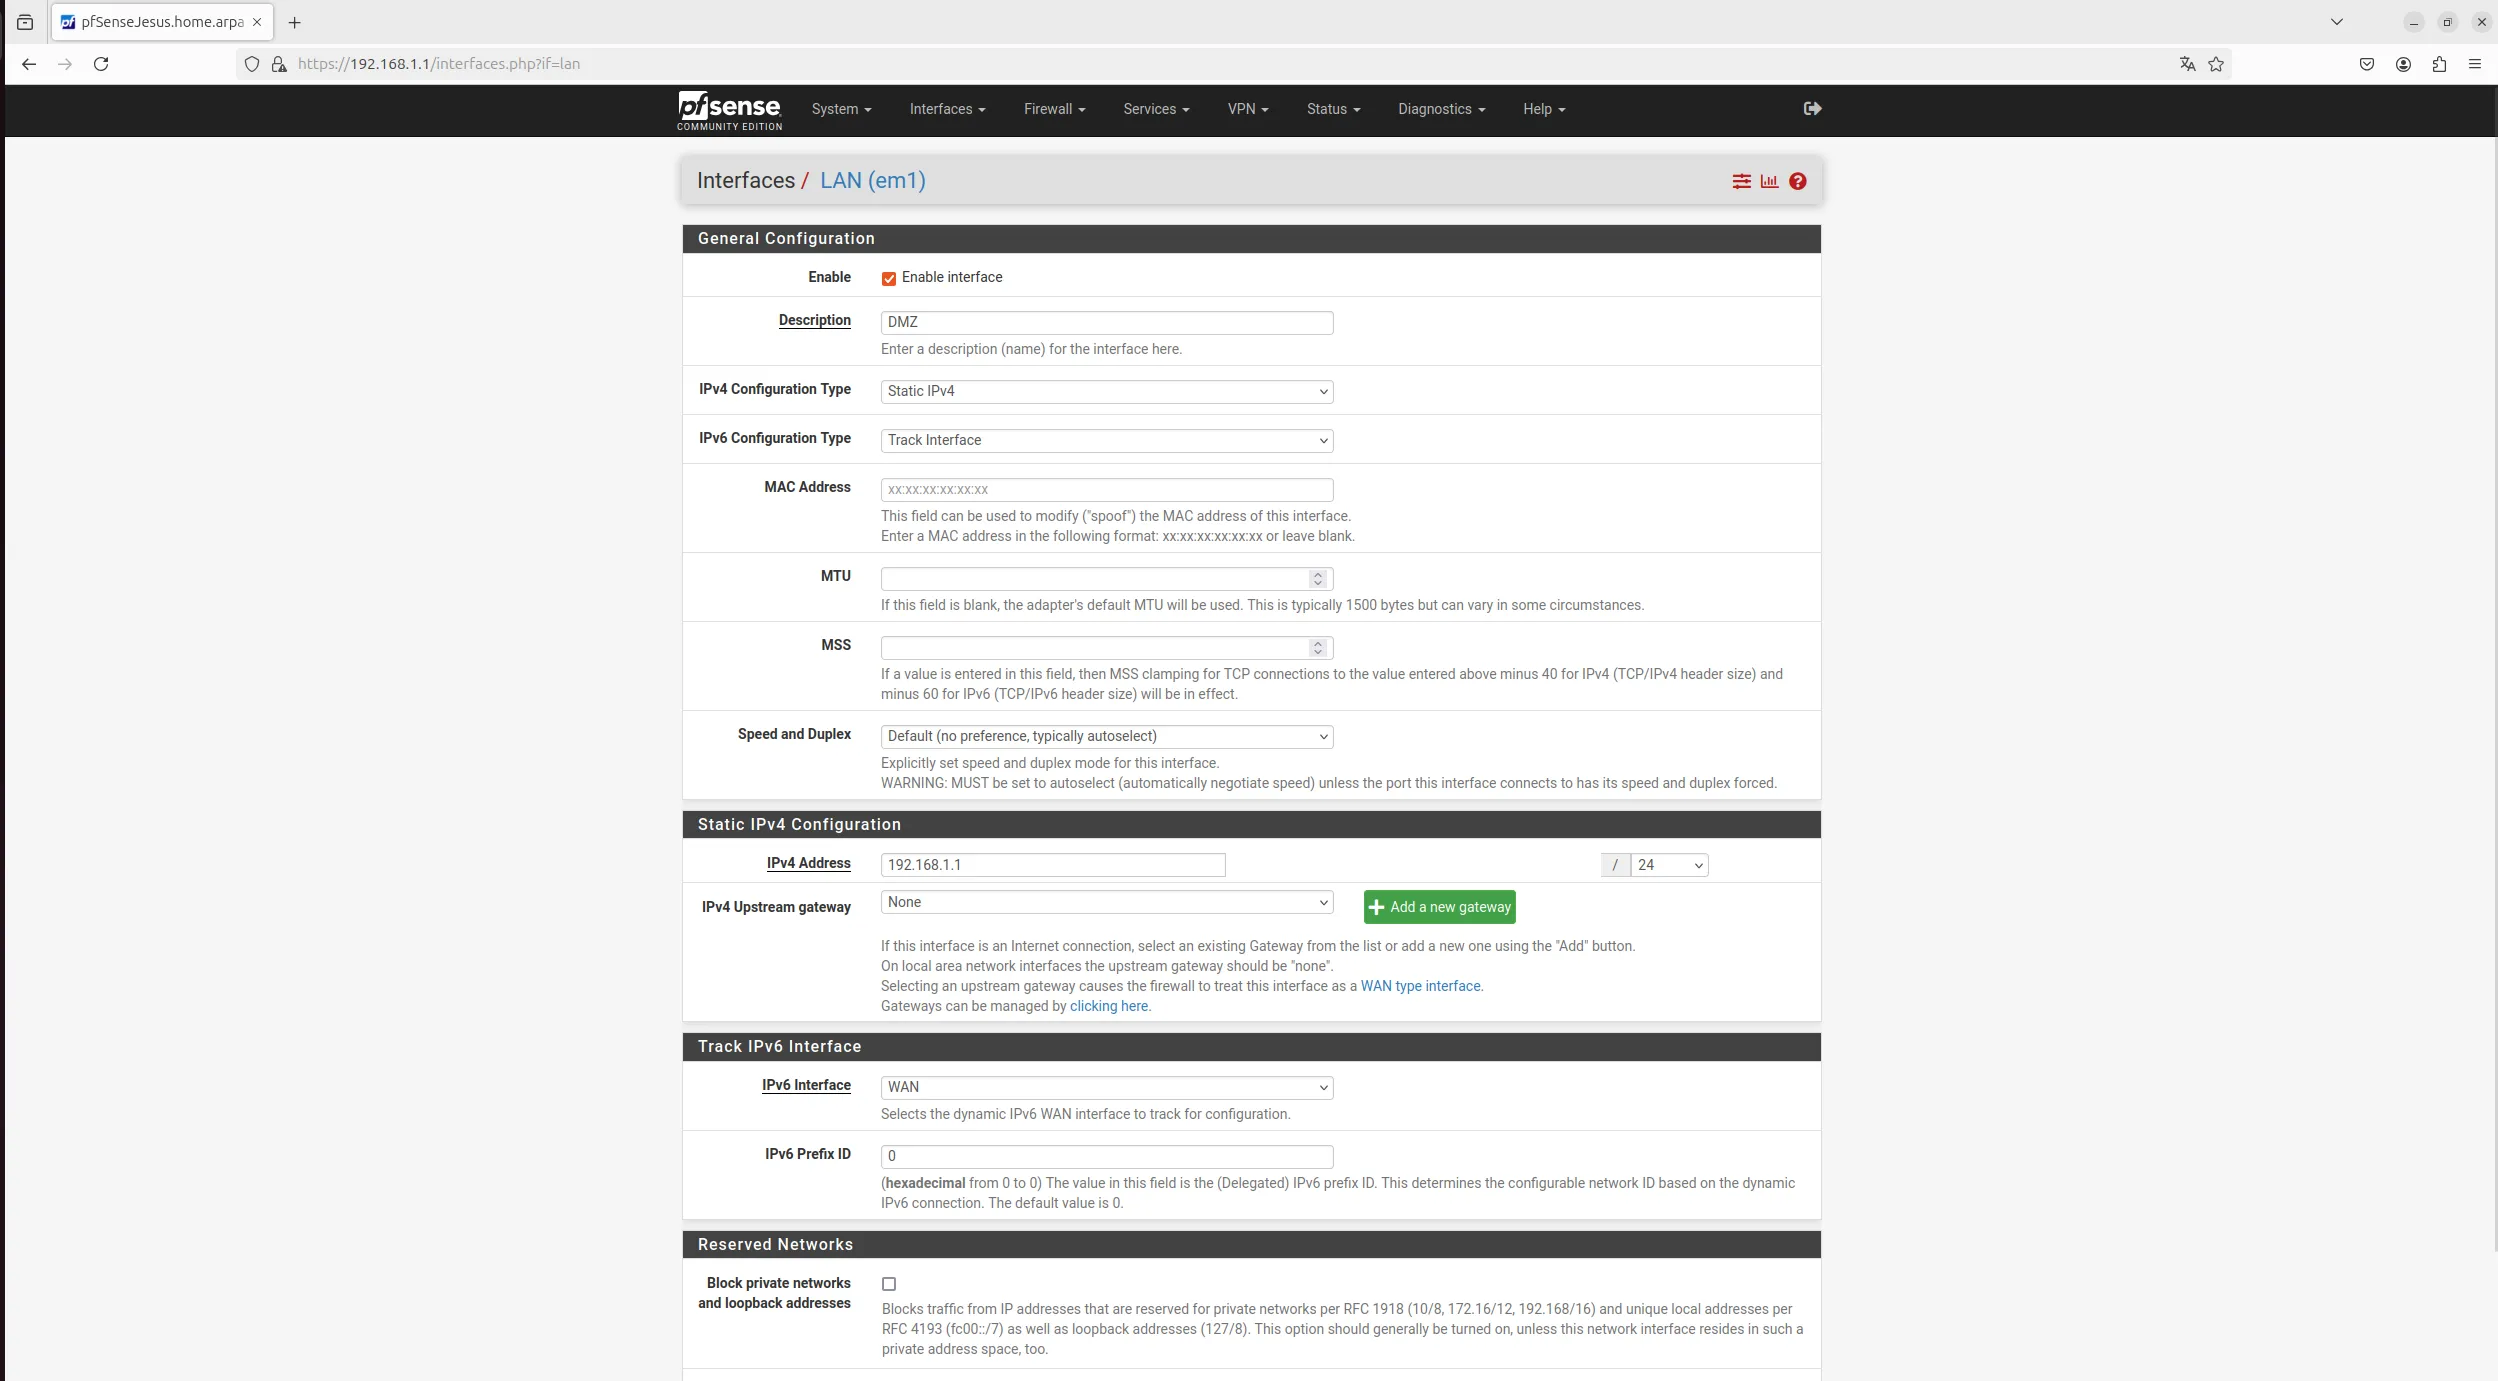Open Speed and Duplex dropdown
Image resolution: width=2498 pixels, height=1381 pixels.
pyautogui.click(x=1107, y=736)
